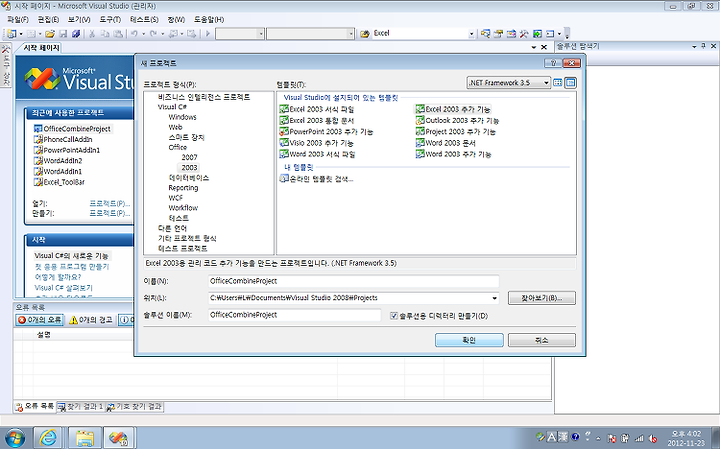Switch templates to large icons view
The height and width of the screenshot is (449, 720).
click(557, 83)
